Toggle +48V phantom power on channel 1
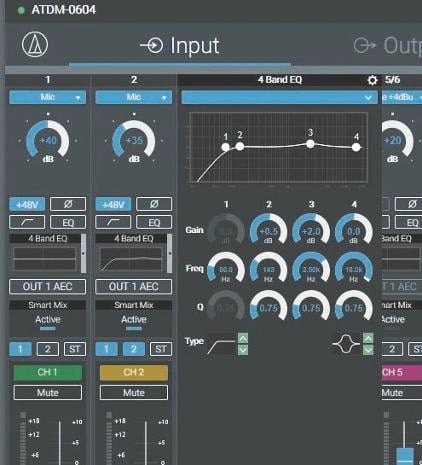 pyautogui.click(x=27, y=204)
